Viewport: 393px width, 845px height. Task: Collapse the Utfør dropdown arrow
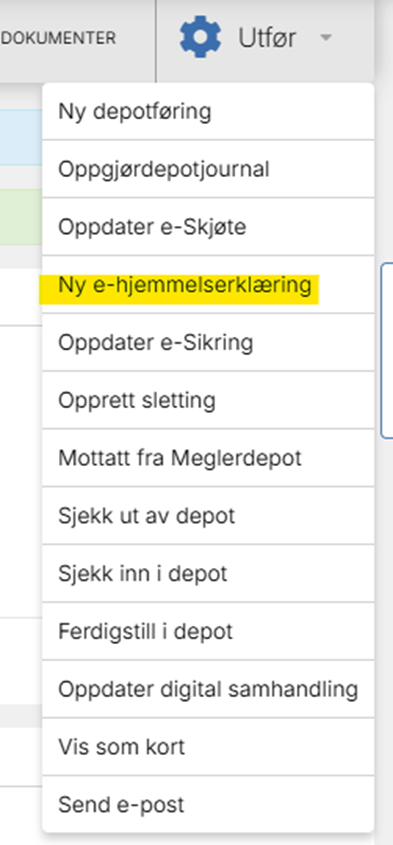pyautogui.click(x=325, y=38)
